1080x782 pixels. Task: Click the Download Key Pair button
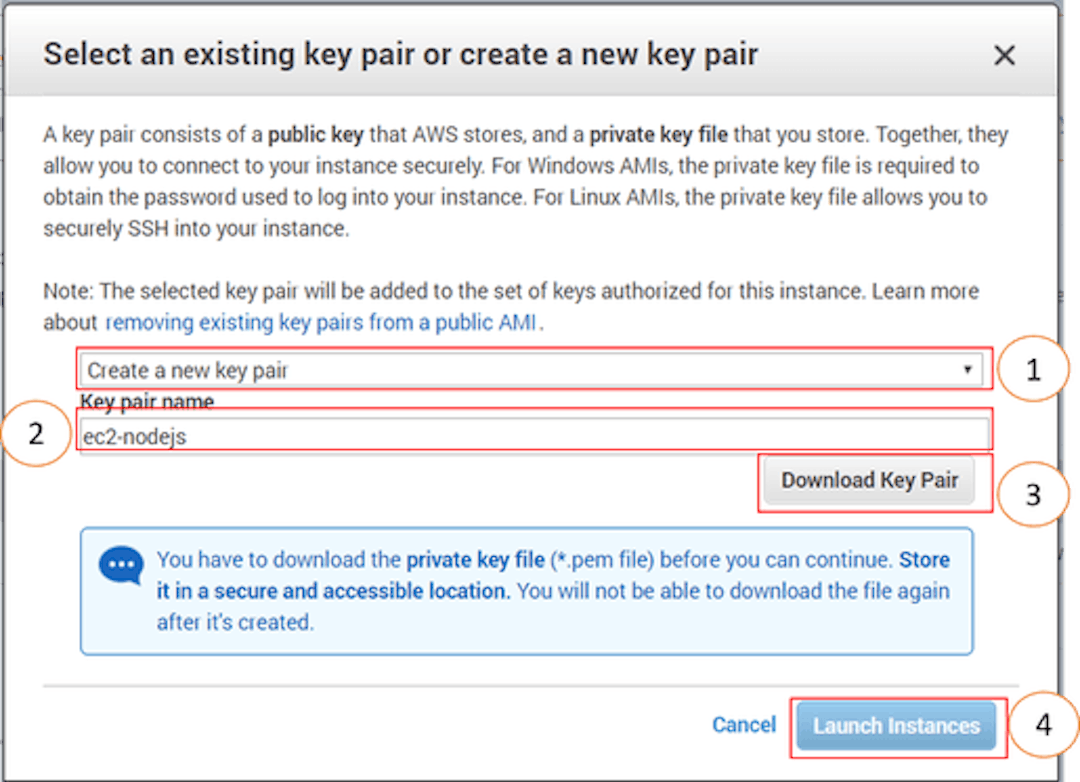coord(869,480)
